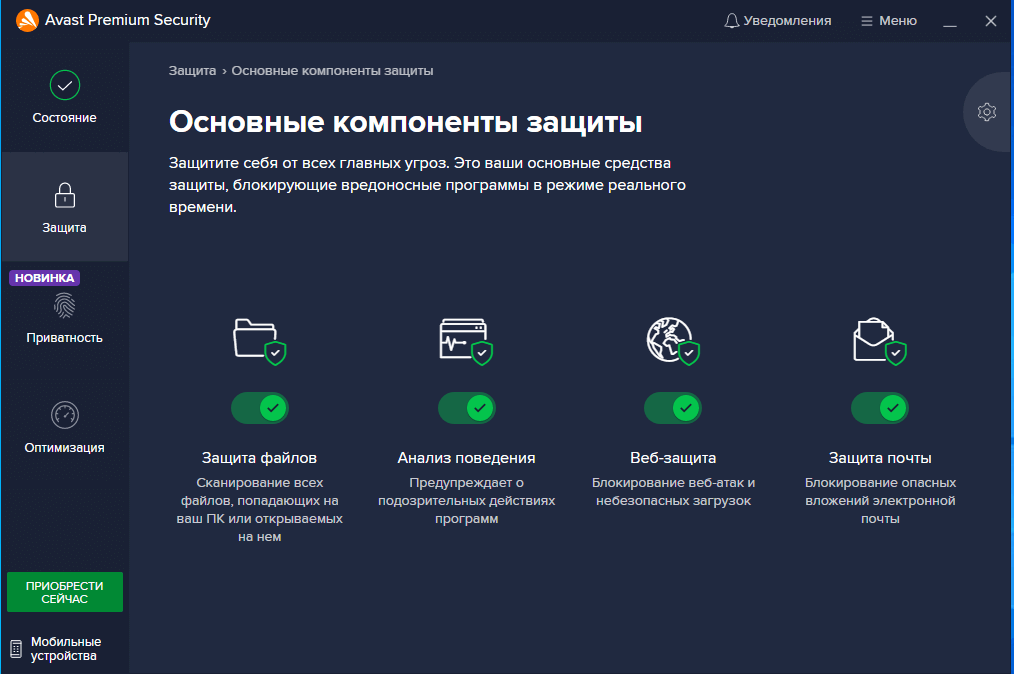Screen dimensions: 1014x674
Task: Open settings via the gear icon
Action: (987, 112)
